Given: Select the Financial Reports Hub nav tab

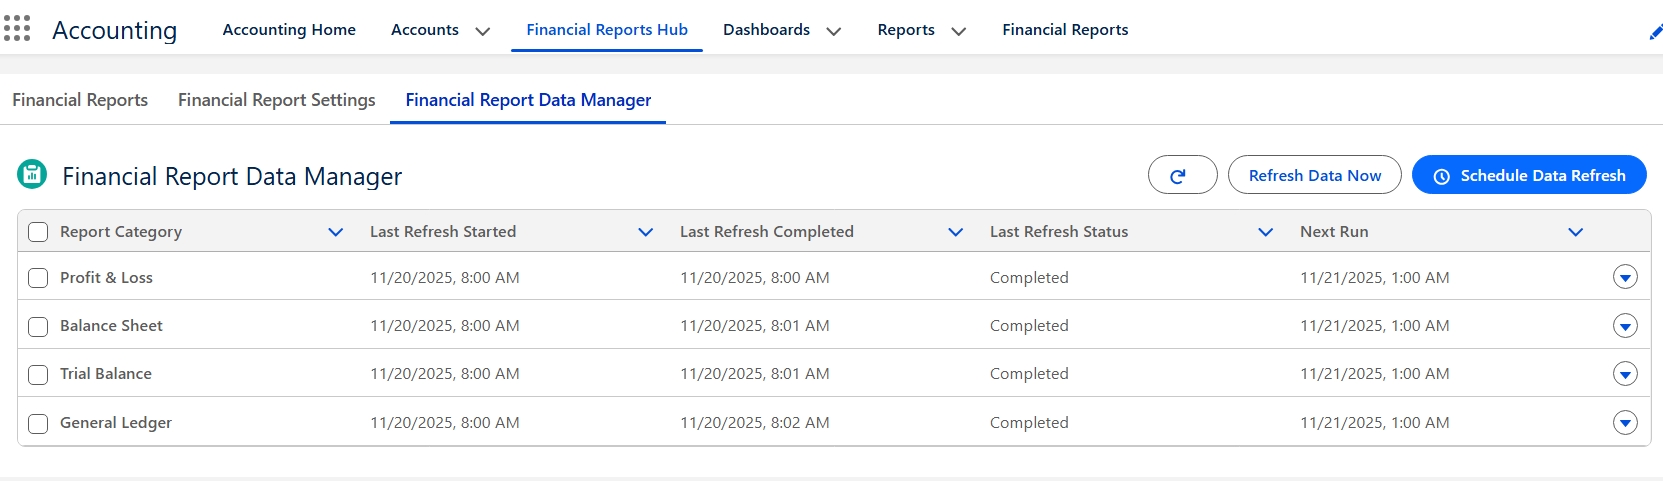Looking at the screenshot, I should pyautogui.click(x=607, y=30).
